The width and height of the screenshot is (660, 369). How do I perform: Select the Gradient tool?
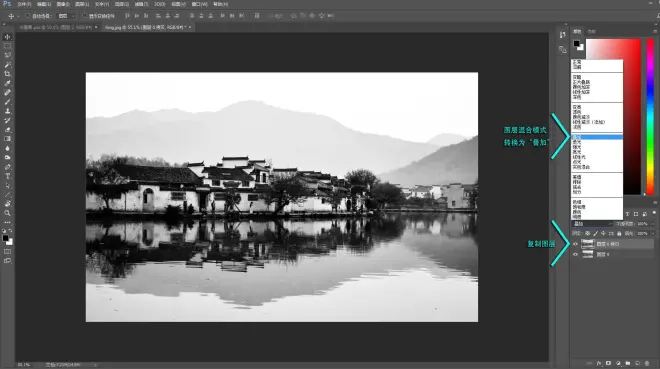pos(8,139)
